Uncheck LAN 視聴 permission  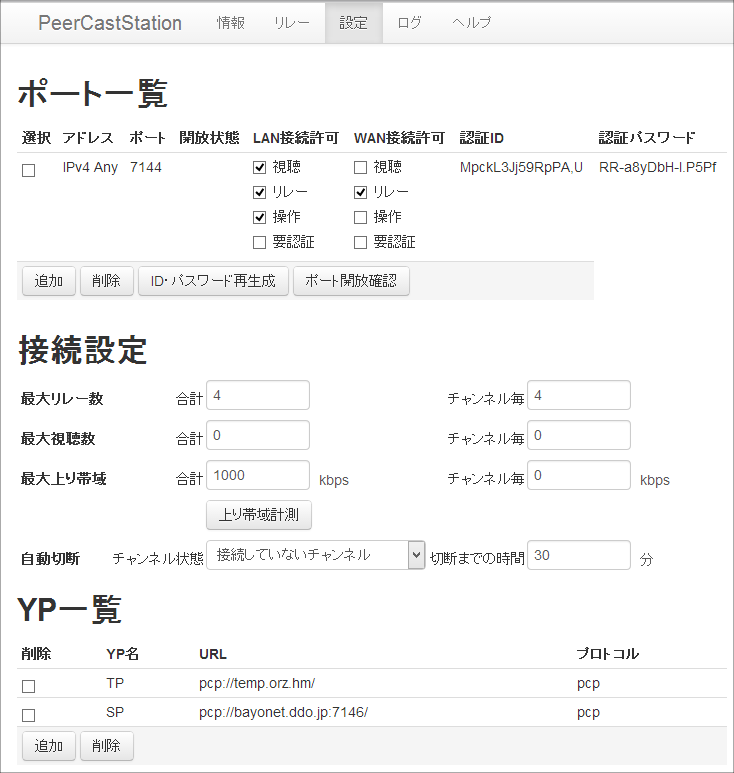259,168
